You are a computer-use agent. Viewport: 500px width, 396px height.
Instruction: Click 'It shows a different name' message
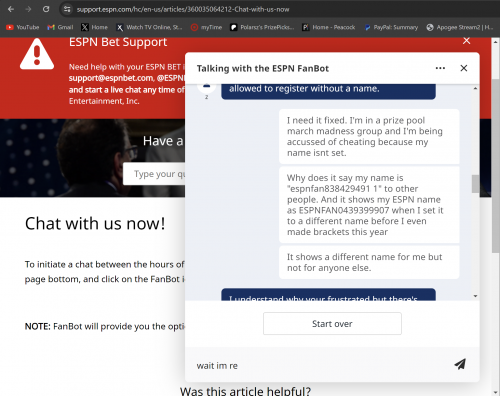pos(369,262)
